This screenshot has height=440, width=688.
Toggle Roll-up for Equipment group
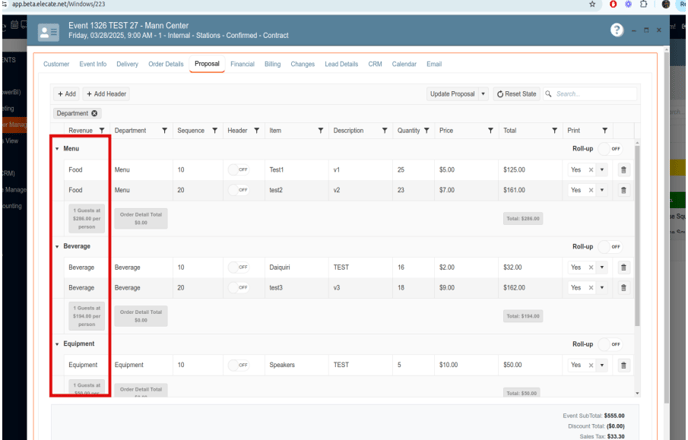point(610,344)
